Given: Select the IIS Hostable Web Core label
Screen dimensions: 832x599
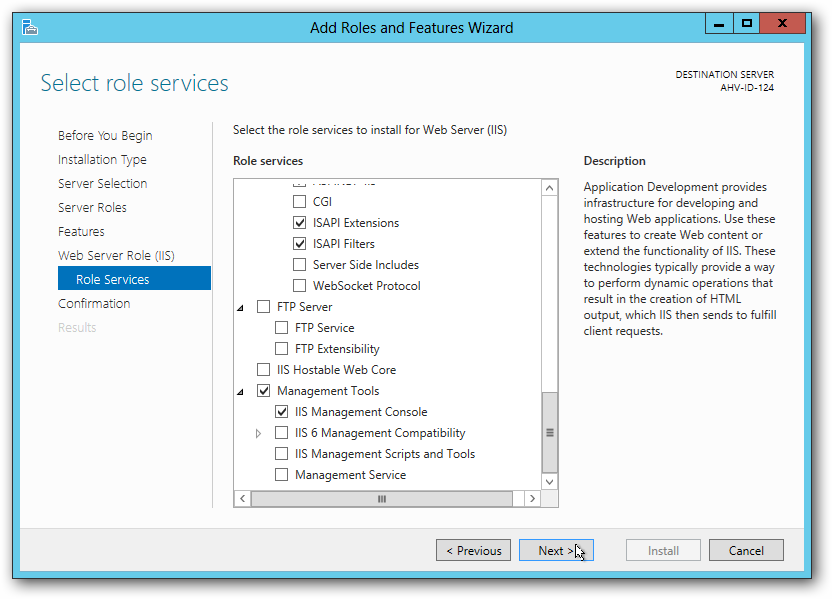Looking at the screenshot, I should 336,370.
